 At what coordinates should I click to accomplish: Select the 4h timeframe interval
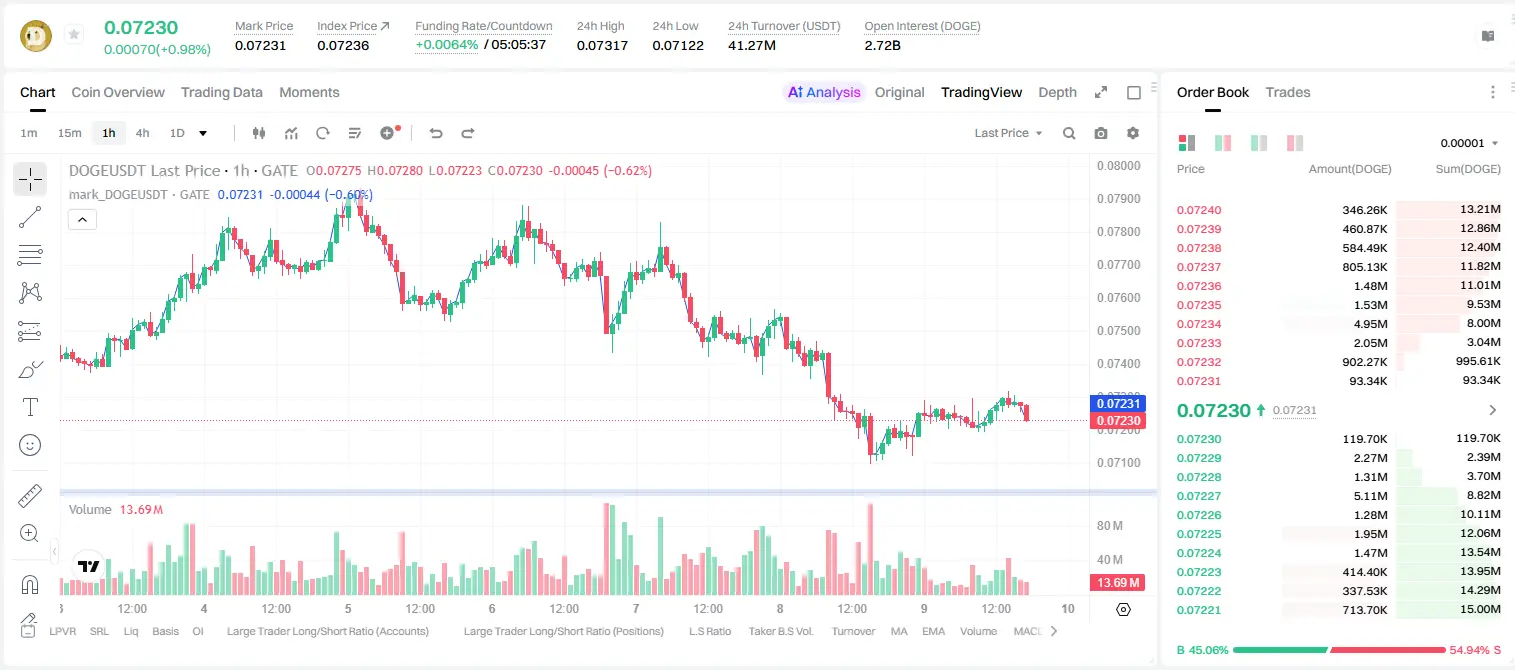pos(142,133)
